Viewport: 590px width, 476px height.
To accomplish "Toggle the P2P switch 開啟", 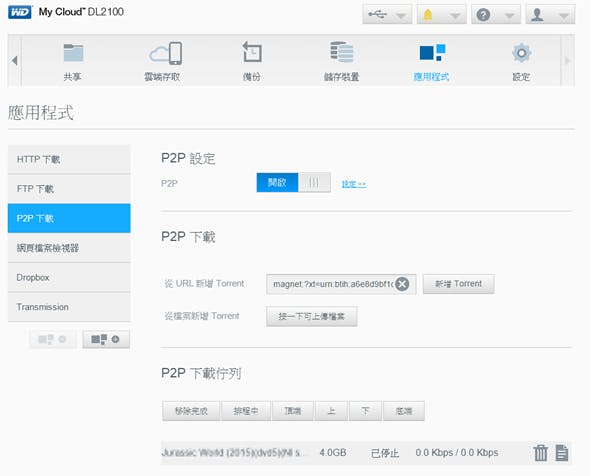I will click(x=293, y=182).
